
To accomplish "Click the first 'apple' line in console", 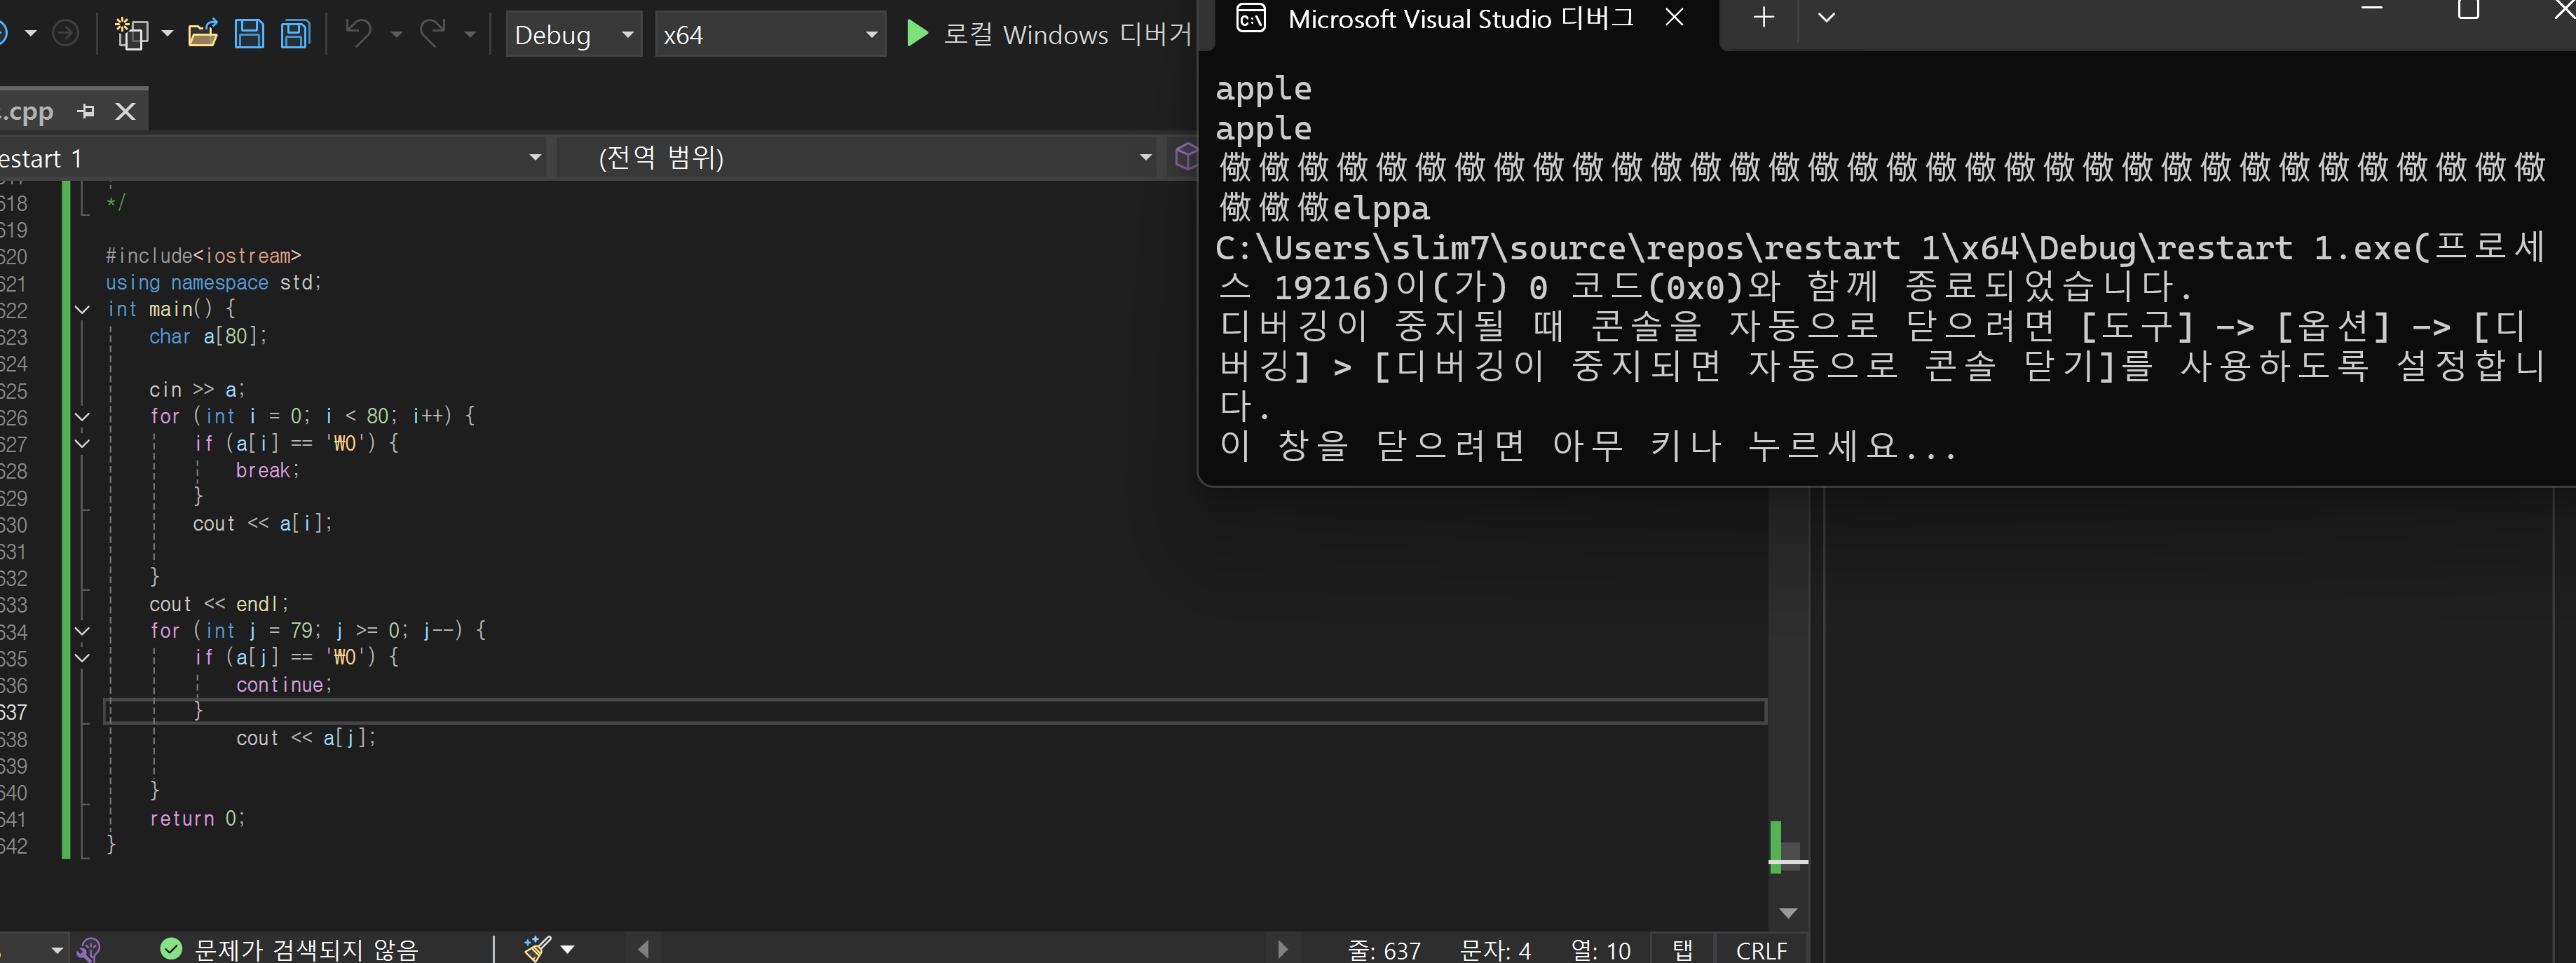I will coord(1263,89).
